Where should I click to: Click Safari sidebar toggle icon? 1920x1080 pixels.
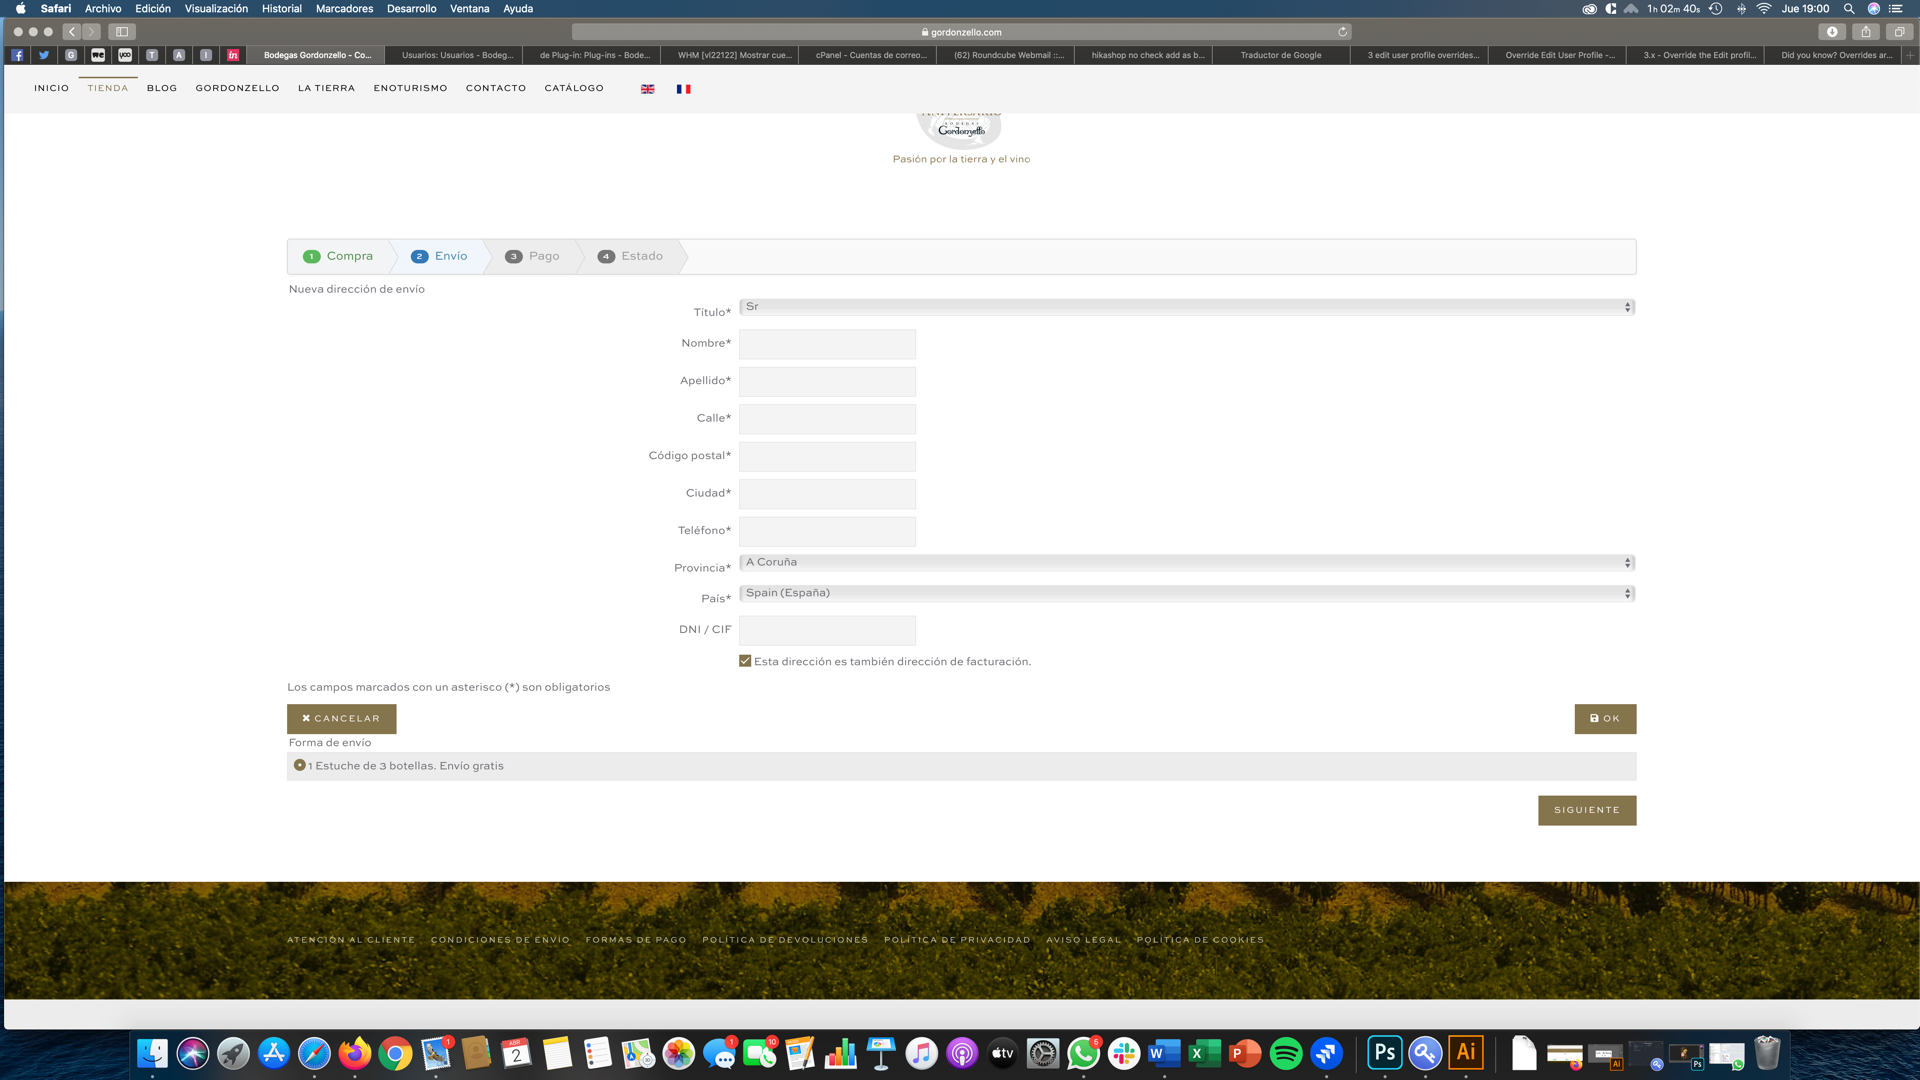pyautogui.click(x=122, y=32)
